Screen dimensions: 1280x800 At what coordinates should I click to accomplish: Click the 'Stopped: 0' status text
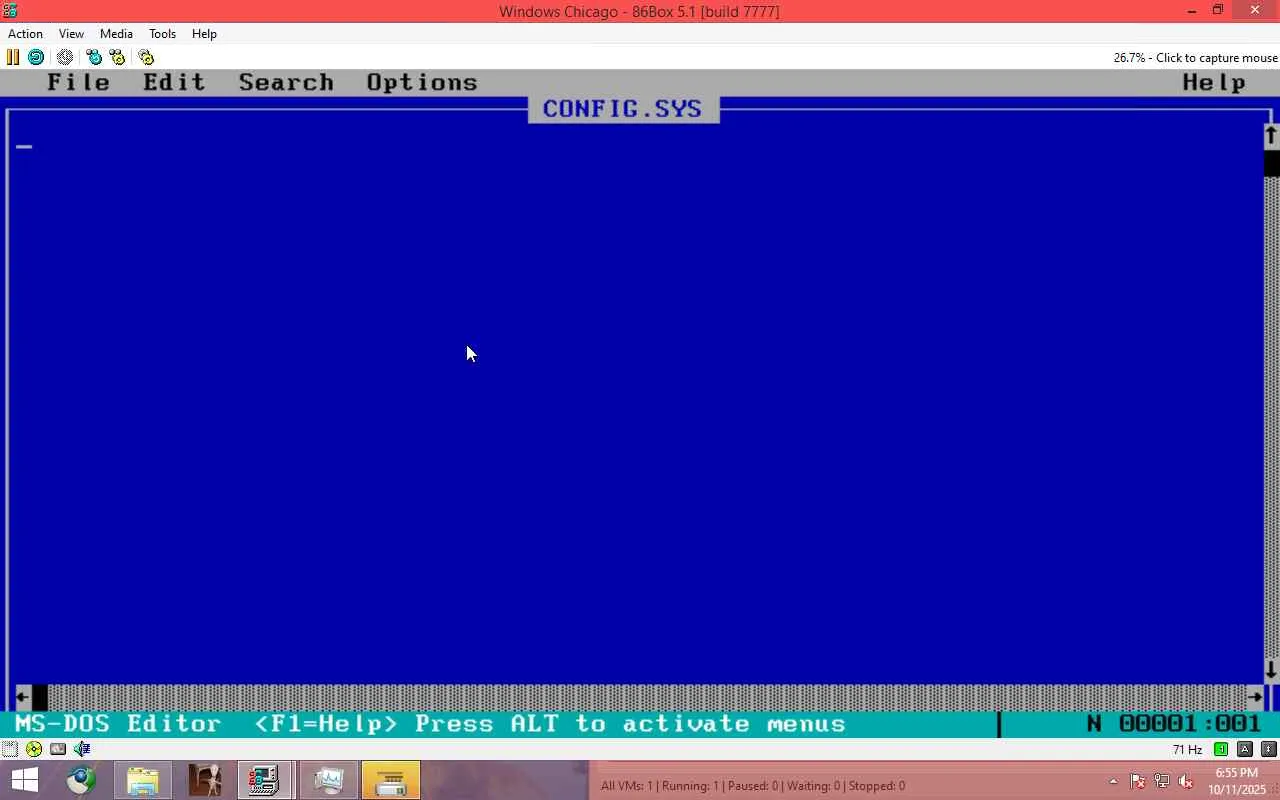pos(877,786)
